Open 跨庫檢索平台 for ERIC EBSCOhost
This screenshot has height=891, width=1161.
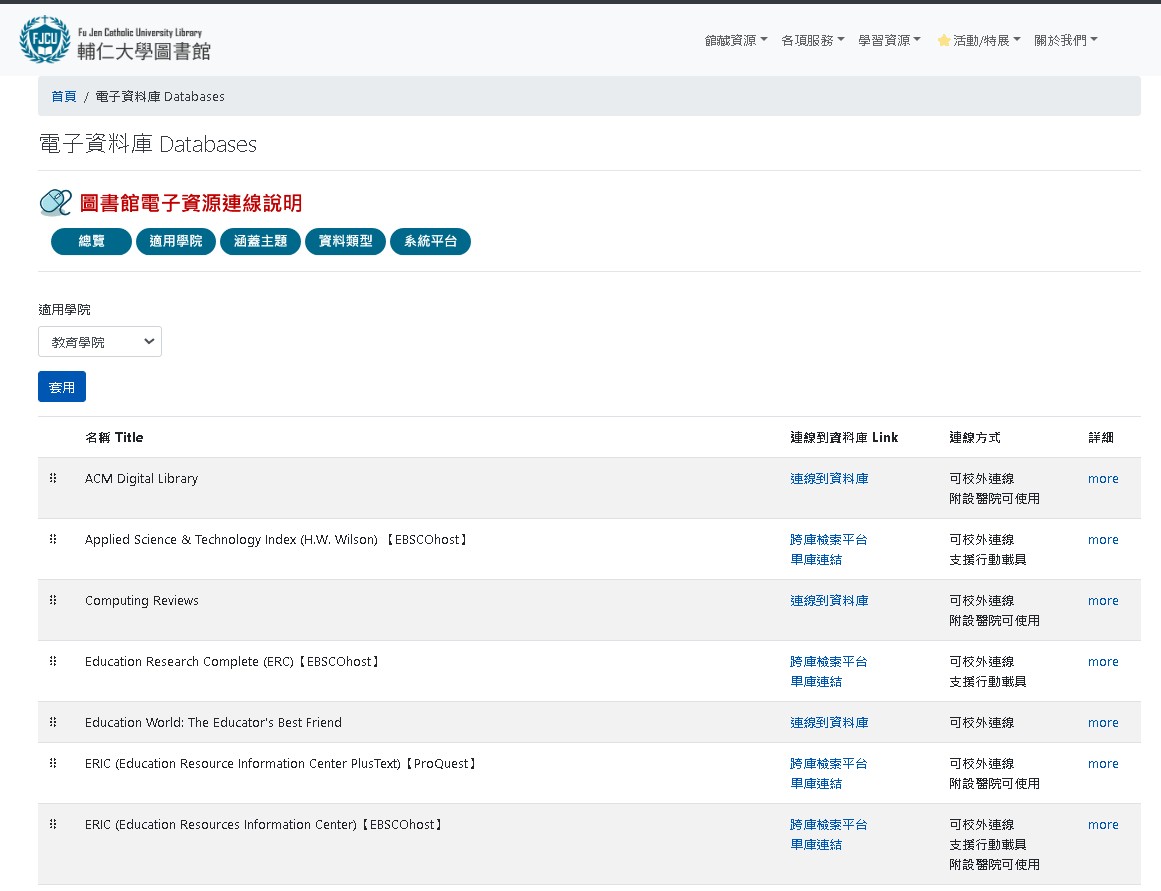click(x=829, y=824)
